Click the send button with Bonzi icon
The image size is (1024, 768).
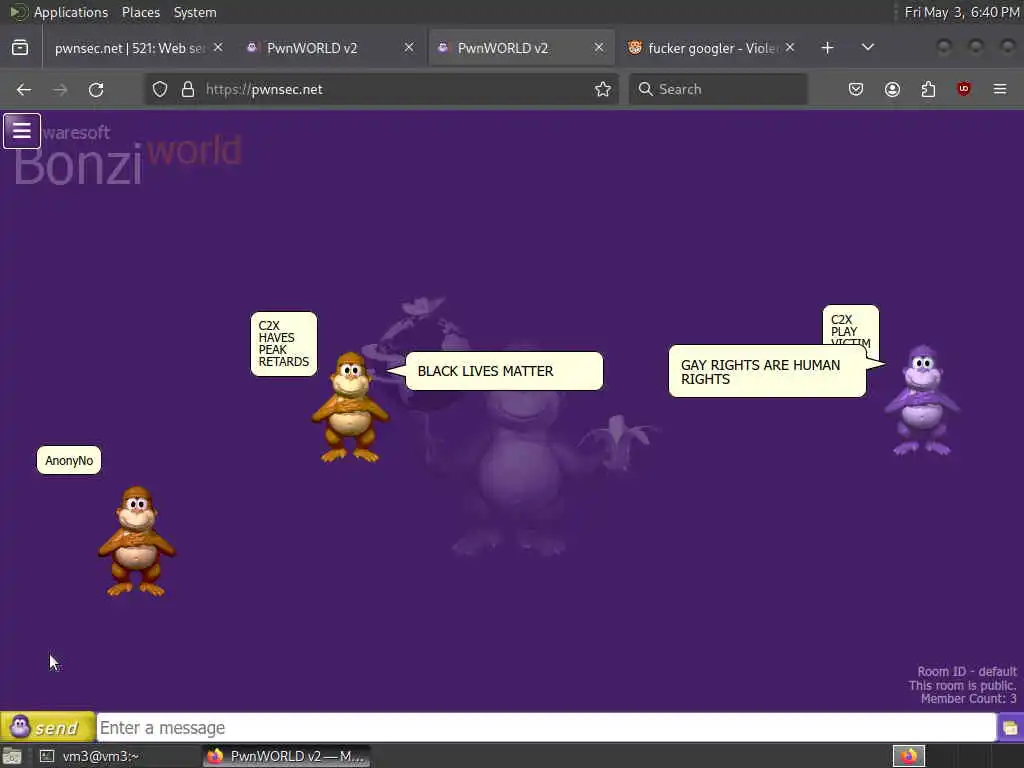click(48, 727)
